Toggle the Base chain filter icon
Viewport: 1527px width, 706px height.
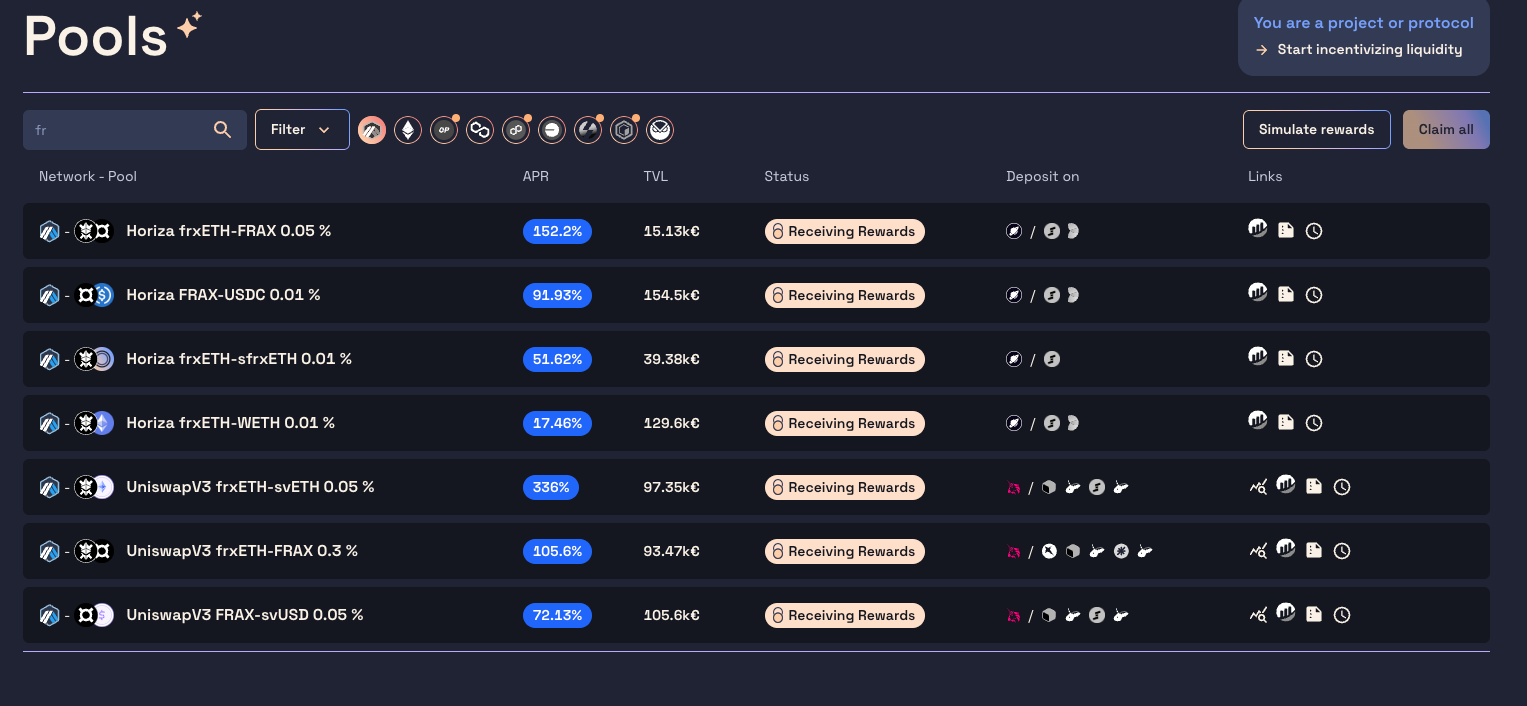tap(552, 130)
